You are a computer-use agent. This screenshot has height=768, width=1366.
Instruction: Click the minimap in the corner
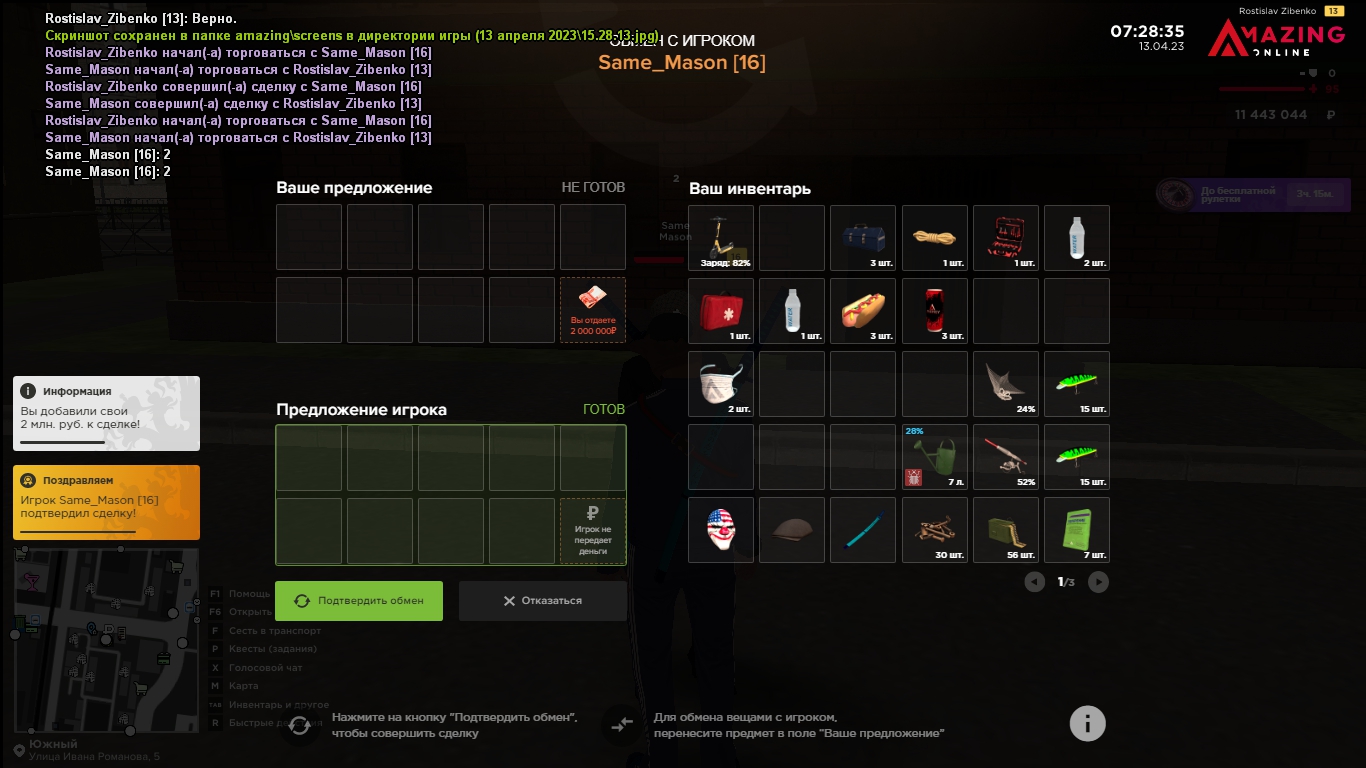click(106, 640)
